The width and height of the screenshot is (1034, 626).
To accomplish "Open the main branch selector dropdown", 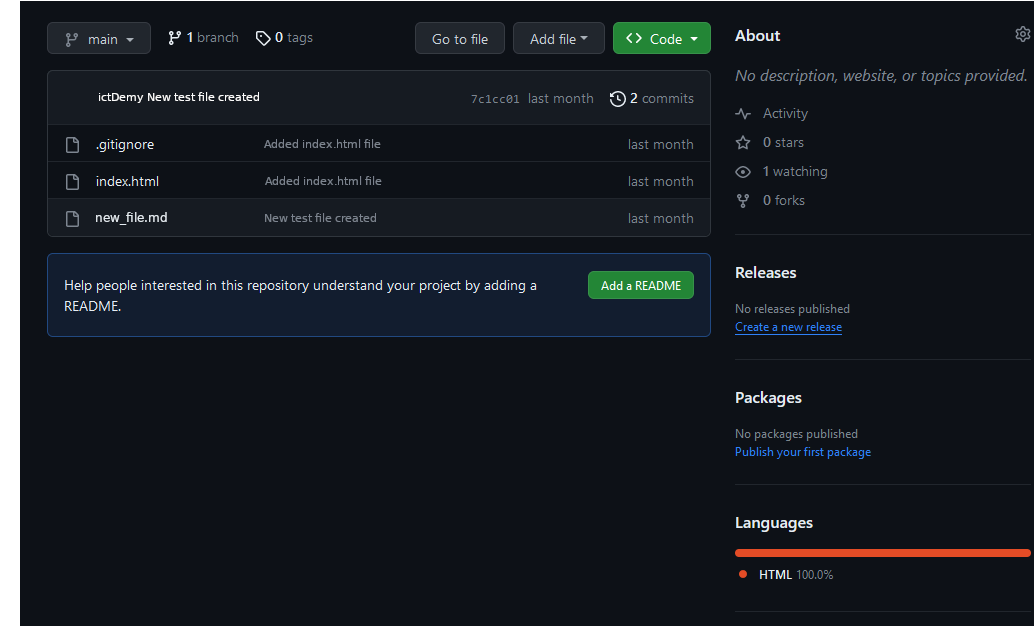I will point(98,38).
